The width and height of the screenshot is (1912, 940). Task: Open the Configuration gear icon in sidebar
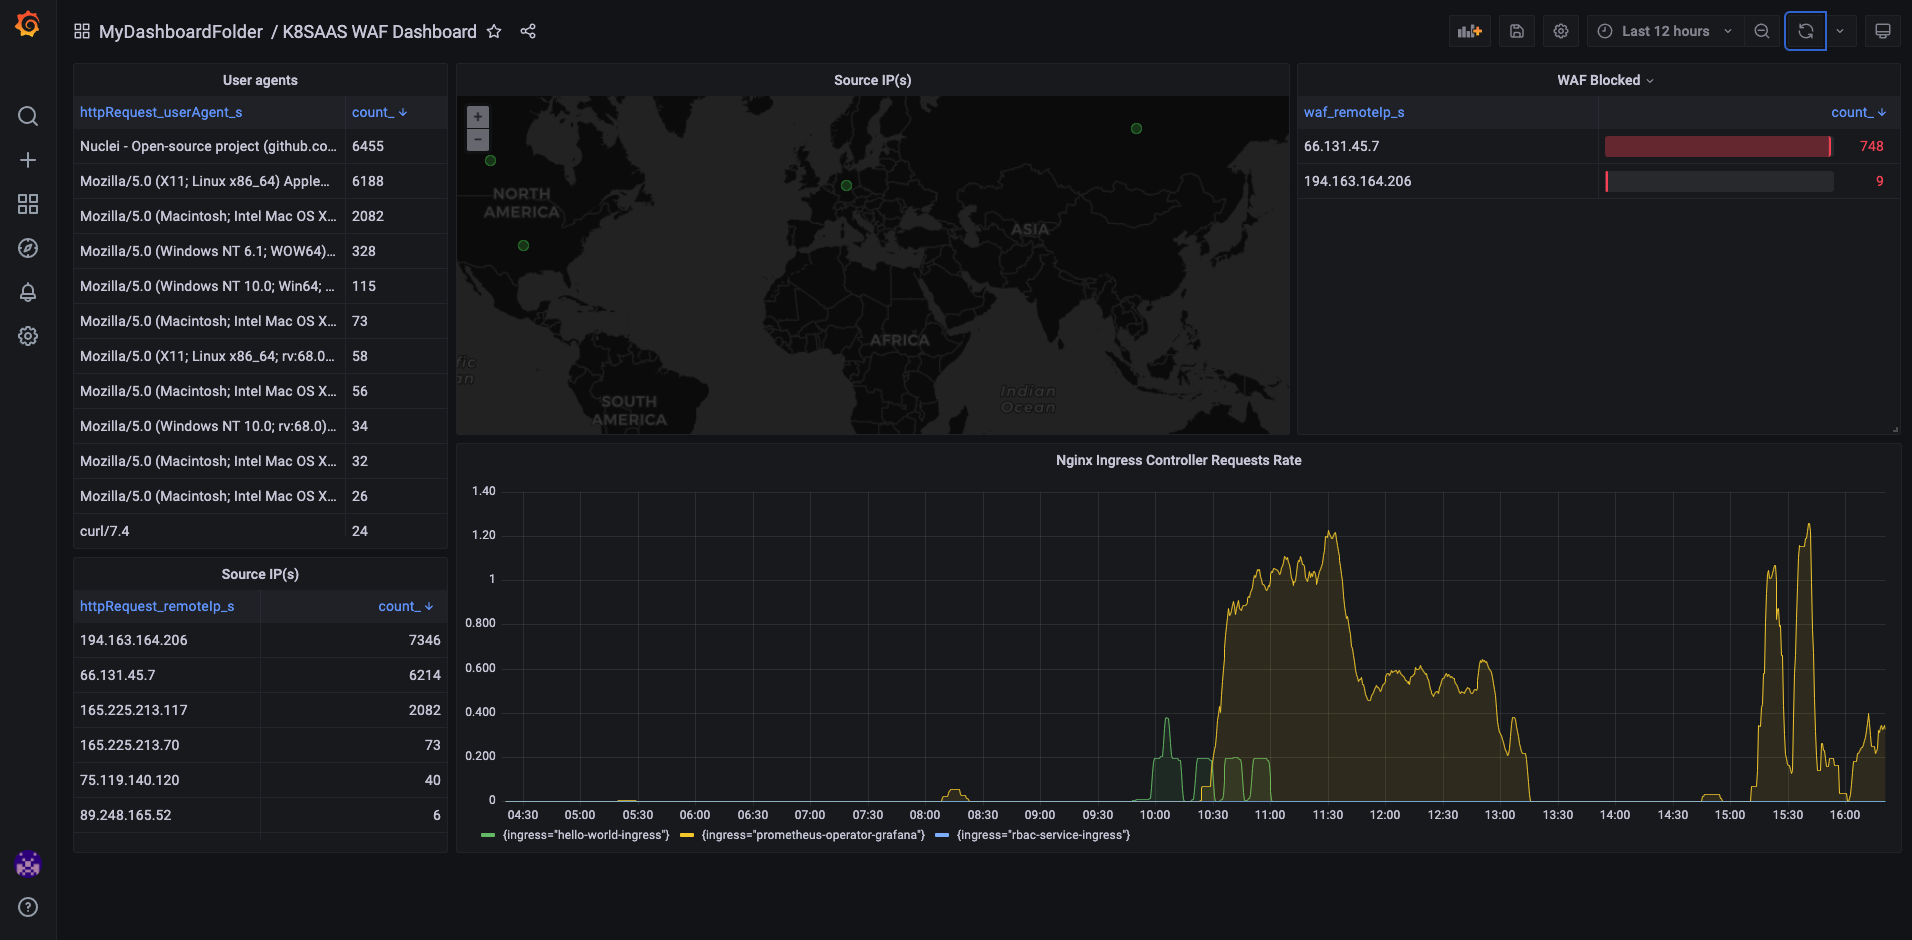[28, 336]
